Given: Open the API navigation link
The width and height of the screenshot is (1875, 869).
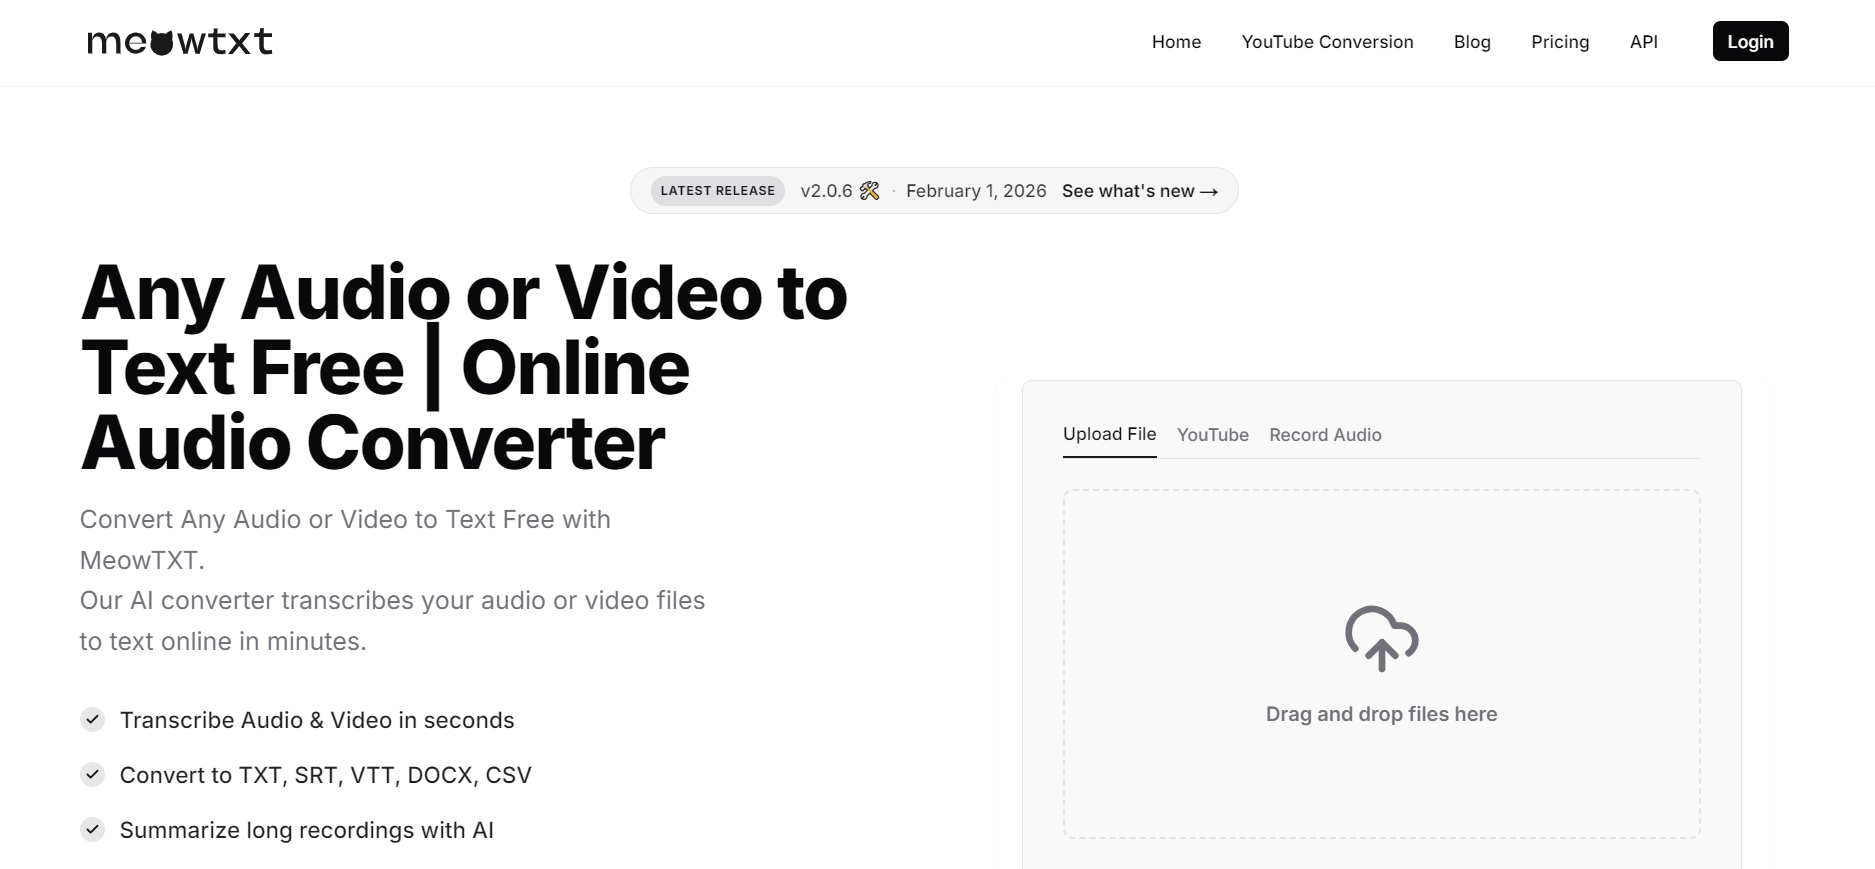Looking at the screenshot, I should pos(1643,42).
